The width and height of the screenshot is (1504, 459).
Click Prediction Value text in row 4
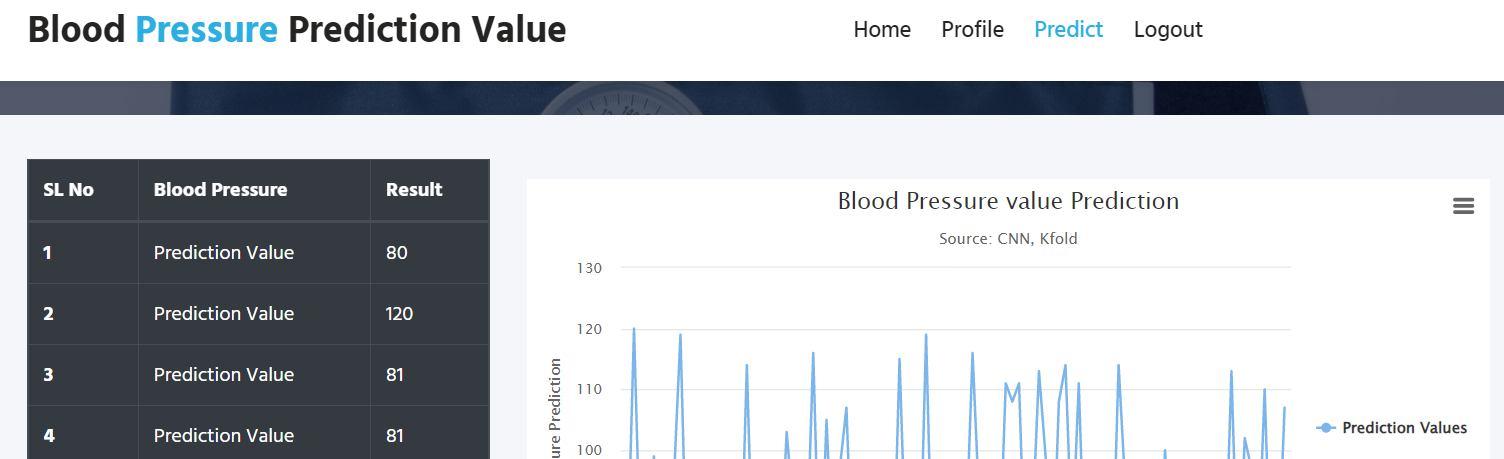[x=224, y=436]
